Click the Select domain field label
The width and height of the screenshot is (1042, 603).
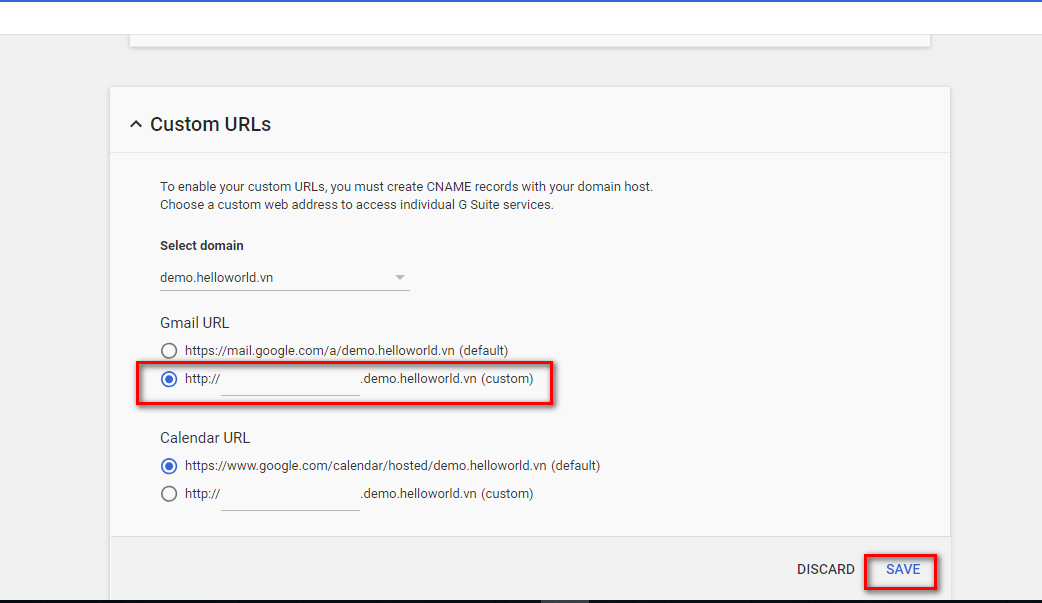[202, 246]
